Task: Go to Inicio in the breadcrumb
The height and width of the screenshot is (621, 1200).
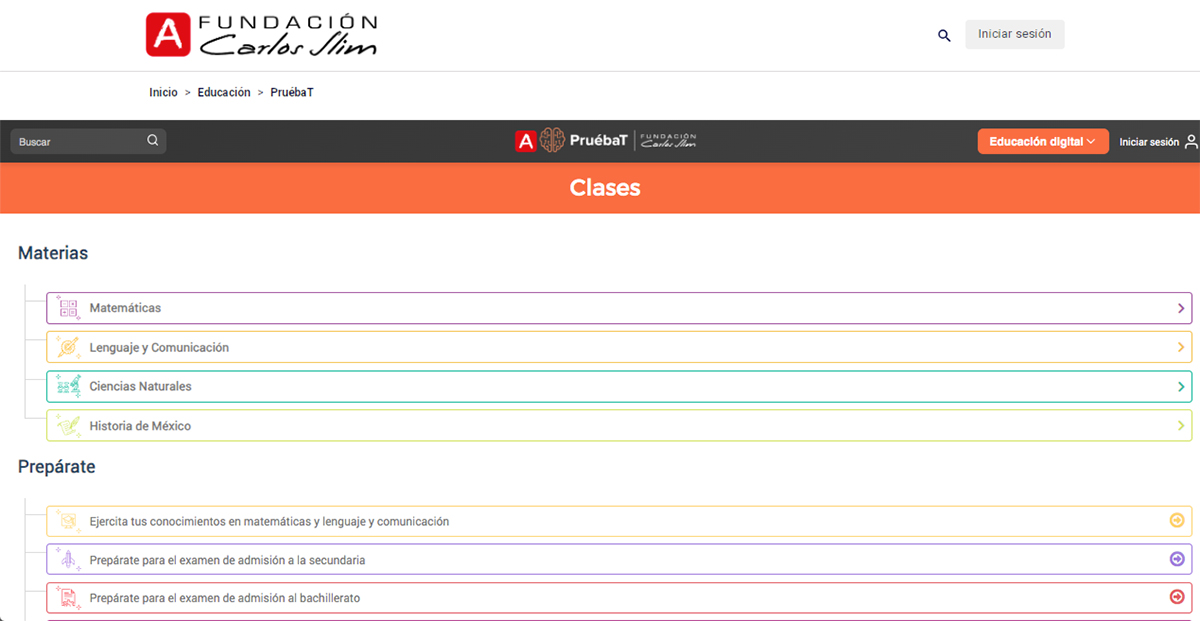Action: pyautogui.click(x=163, y=92)
